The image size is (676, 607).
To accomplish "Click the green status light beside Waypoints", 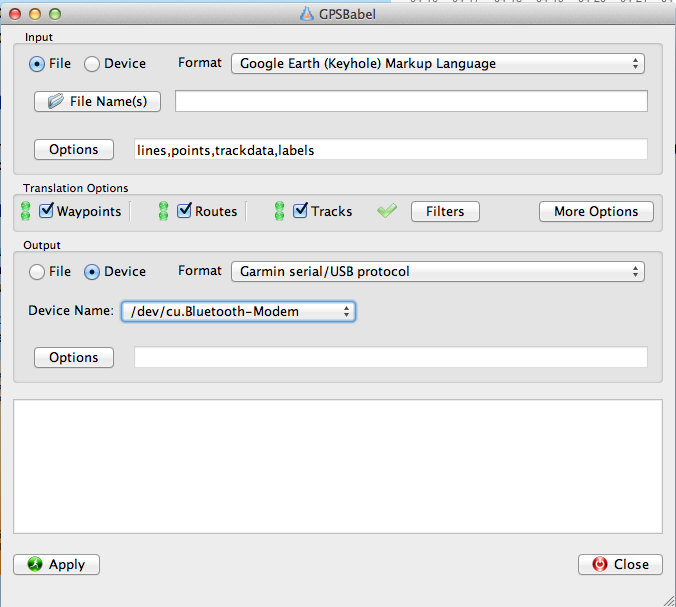I will pos(25,211).
